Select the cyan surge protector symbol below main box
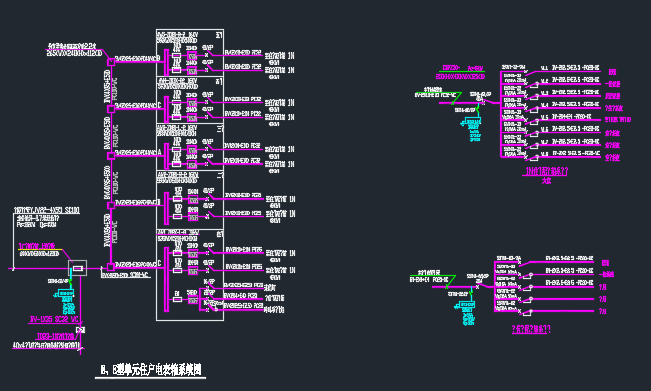This screenshot has height=391, width=651. click(66, 293)
